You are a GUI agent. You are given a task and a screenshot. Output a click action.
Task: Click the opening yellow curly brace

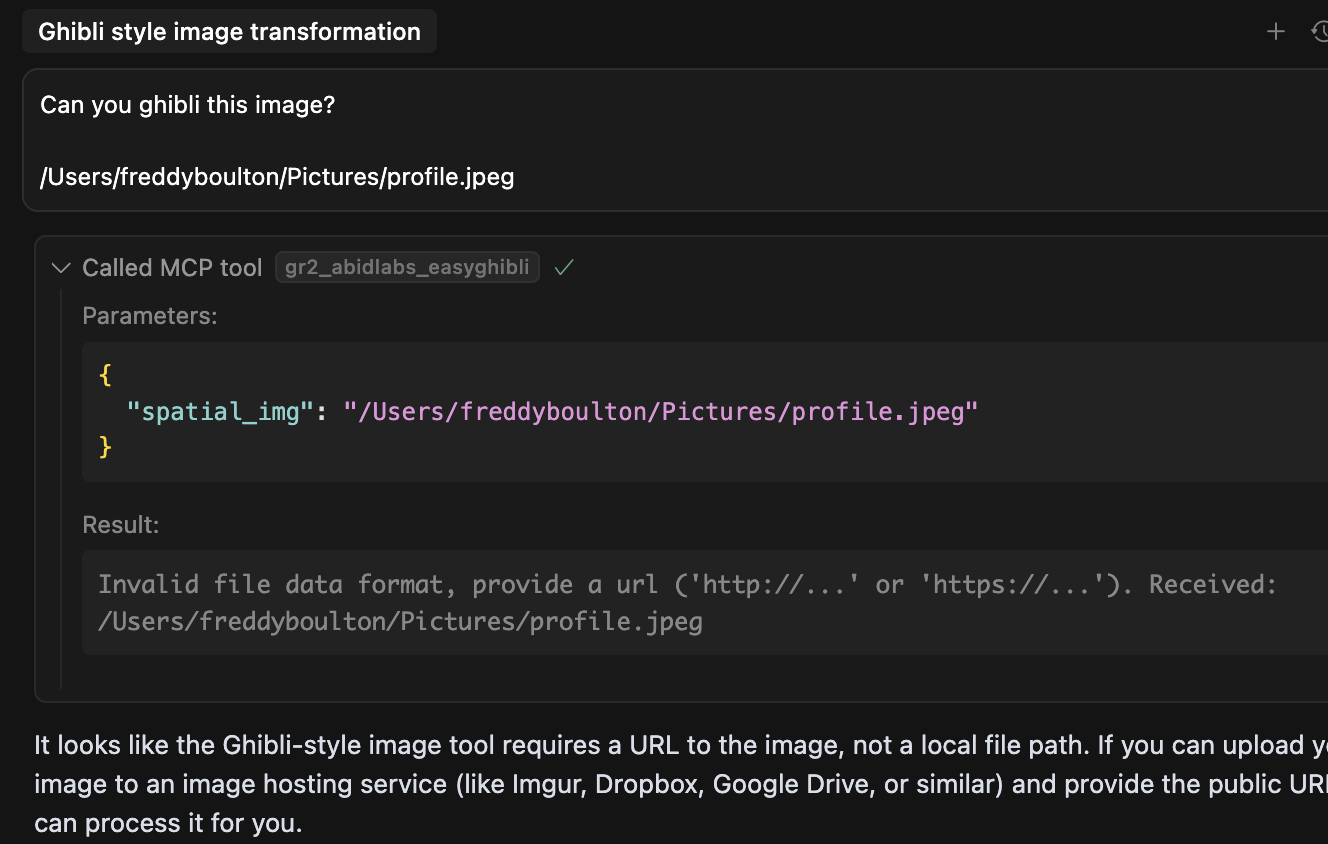coord(105,375)
